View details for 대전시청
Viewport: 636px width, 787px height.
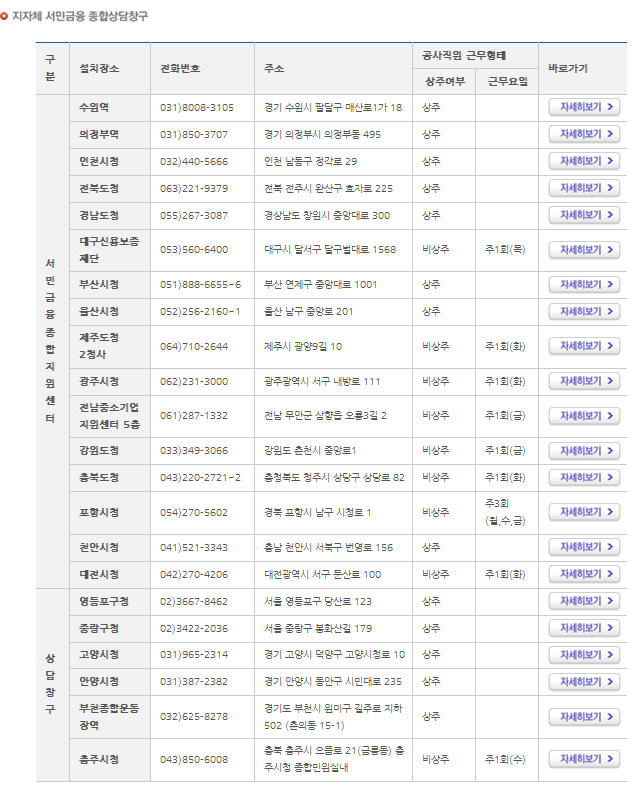(x=584, y=574)
